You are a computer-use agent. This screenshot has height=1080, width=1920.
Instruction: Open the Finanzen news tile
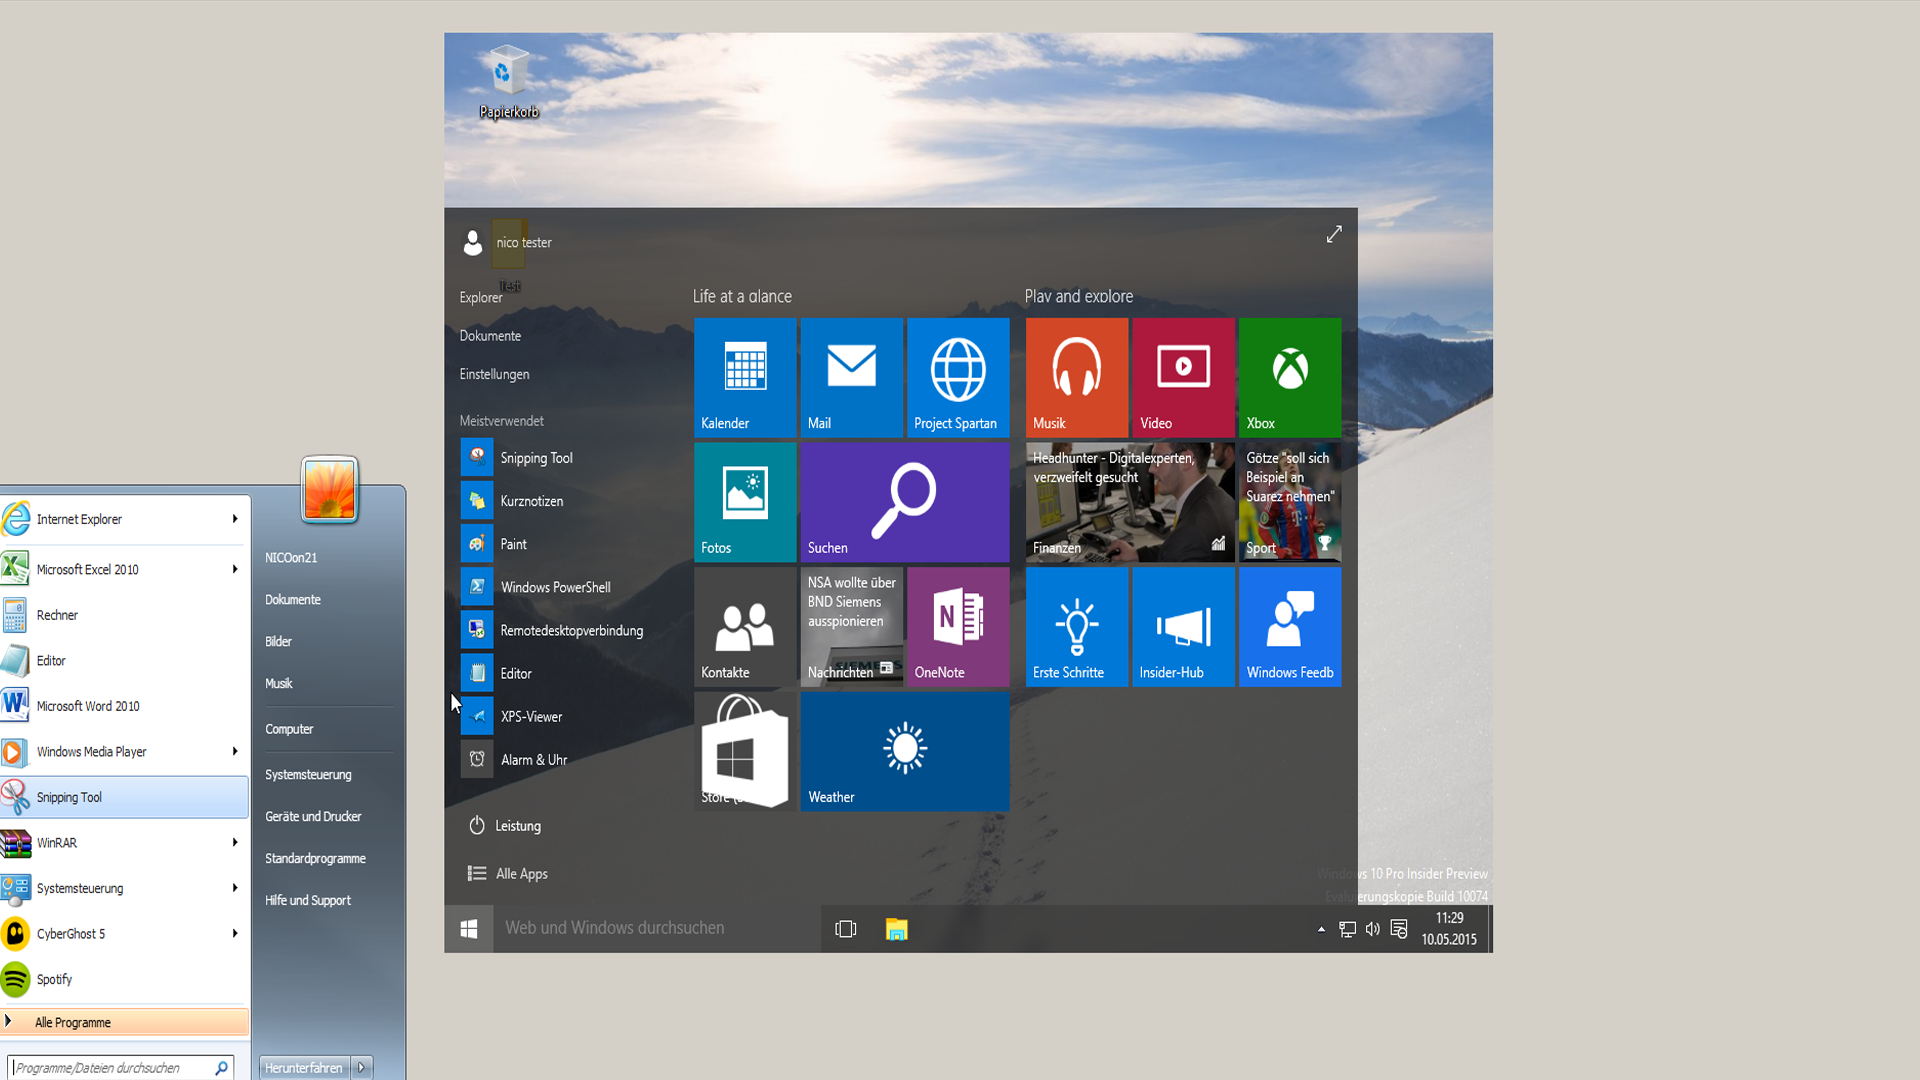click(x=1130, y=502)
